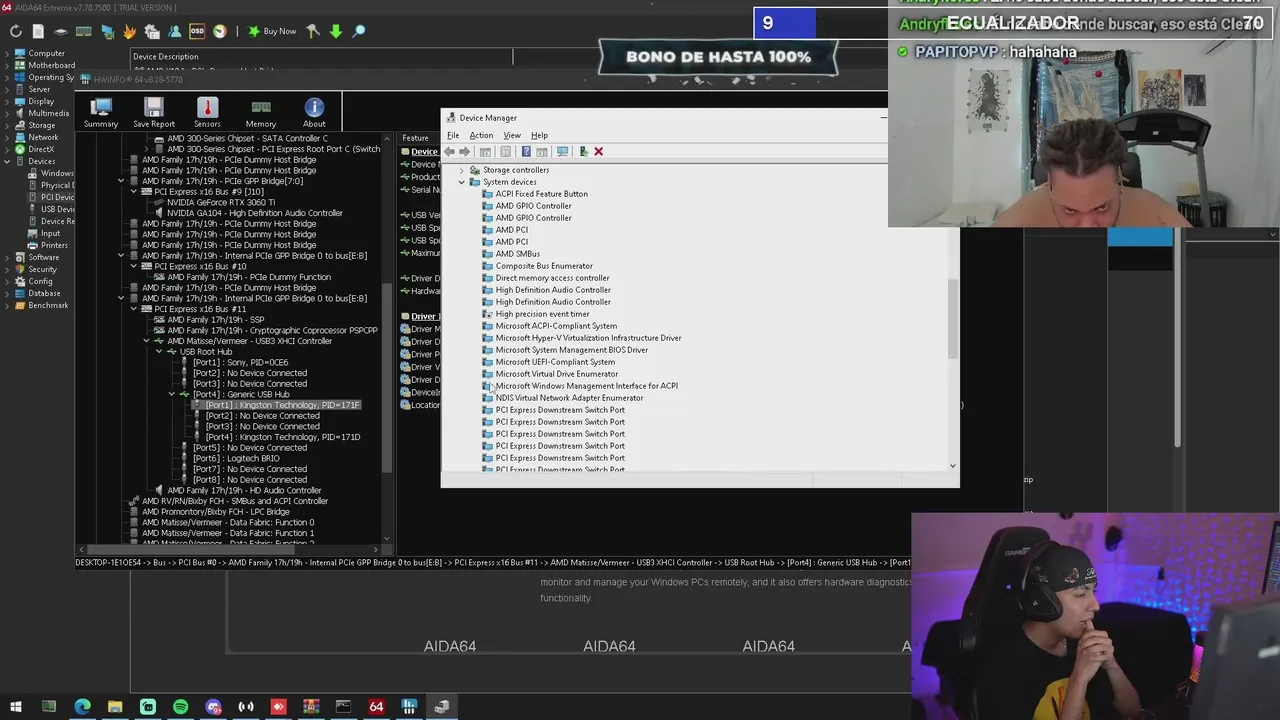Collapse System devices in Device Manager
This screenshot has height=720, width=1280.
tap(462, 182)
